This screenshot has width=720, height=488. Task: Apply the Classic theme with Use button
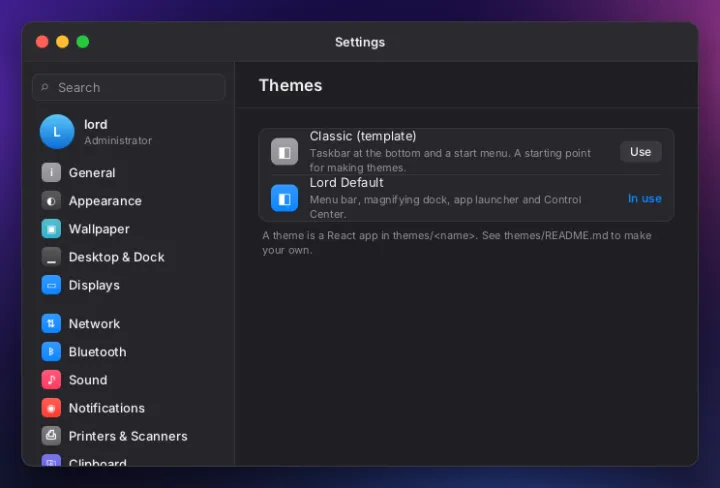pyautogui.click(x=641, y=151)
